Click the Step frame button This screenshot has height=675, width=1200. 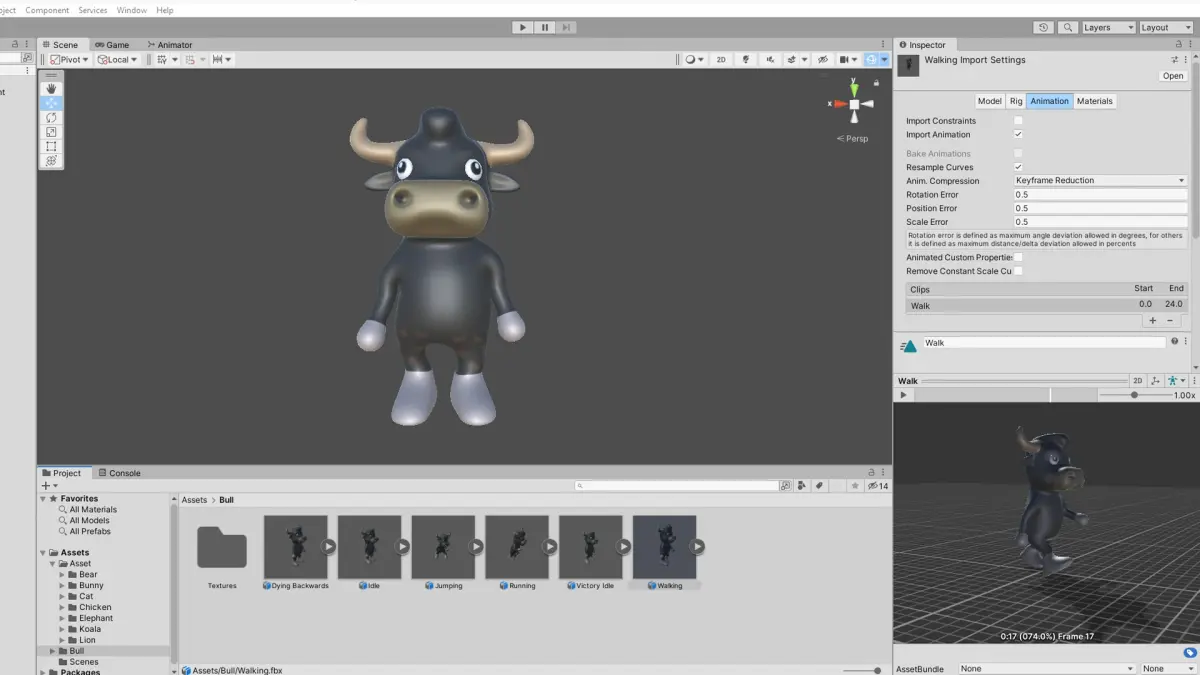pyautogui.click(x=566, y=27)
